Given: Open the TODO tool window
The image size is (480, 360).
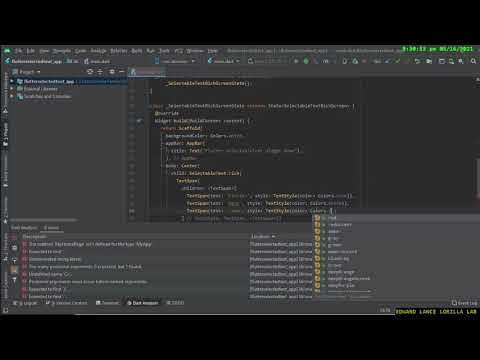Looking at the screenshot, I should point(175,303).
